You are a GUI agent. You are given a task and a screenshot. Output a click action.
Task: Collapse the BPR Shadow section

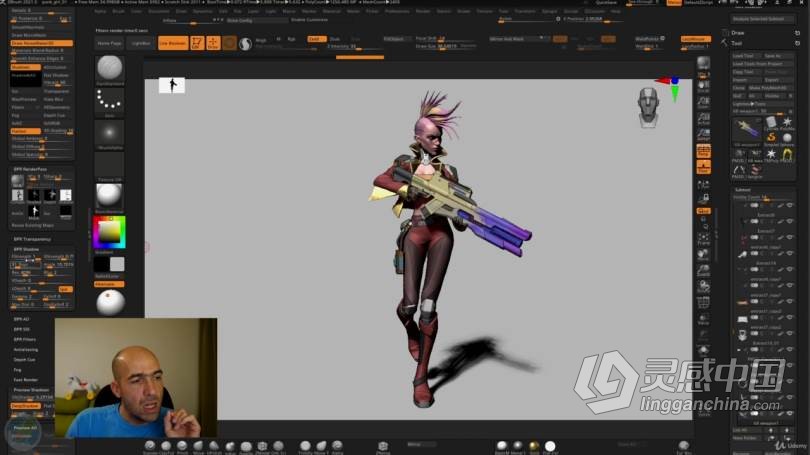pos(26,249)
